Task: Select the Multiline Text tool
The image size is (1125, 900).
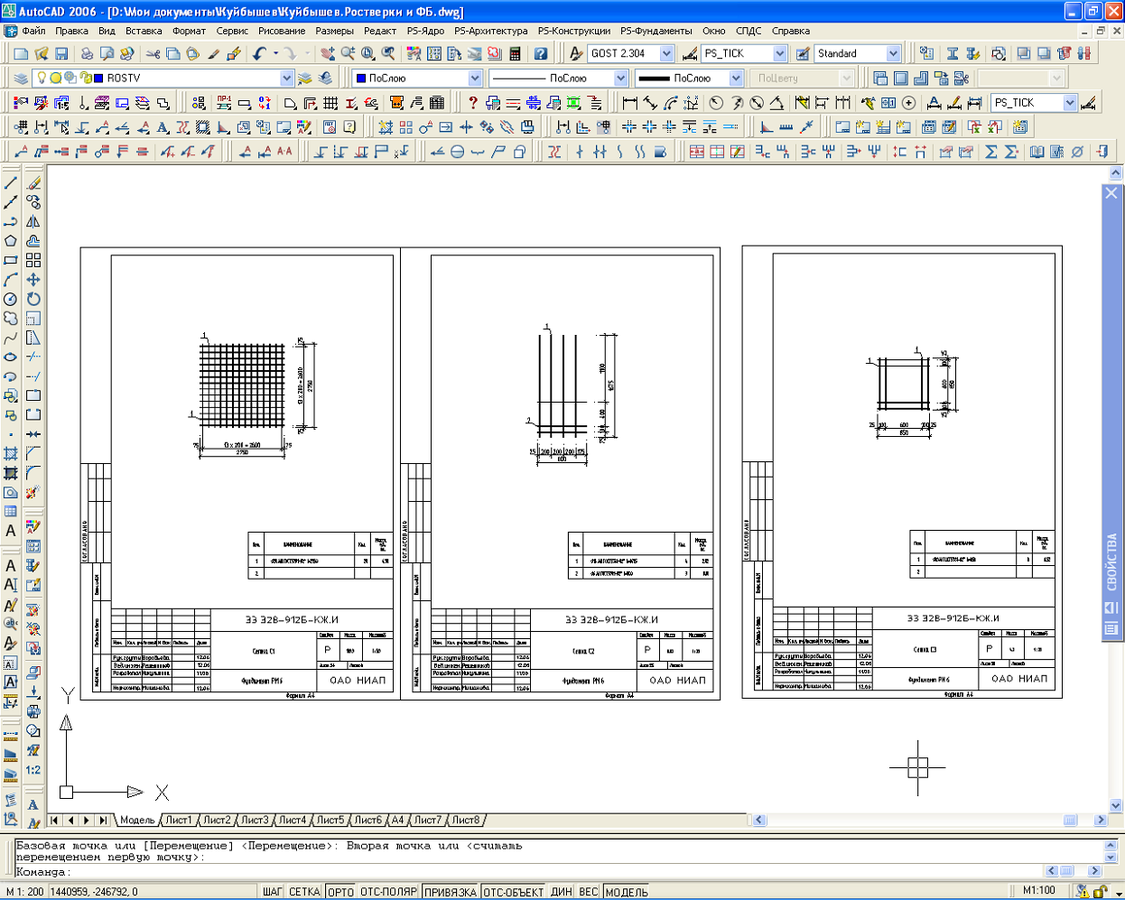Action: (x=11, y=531)
